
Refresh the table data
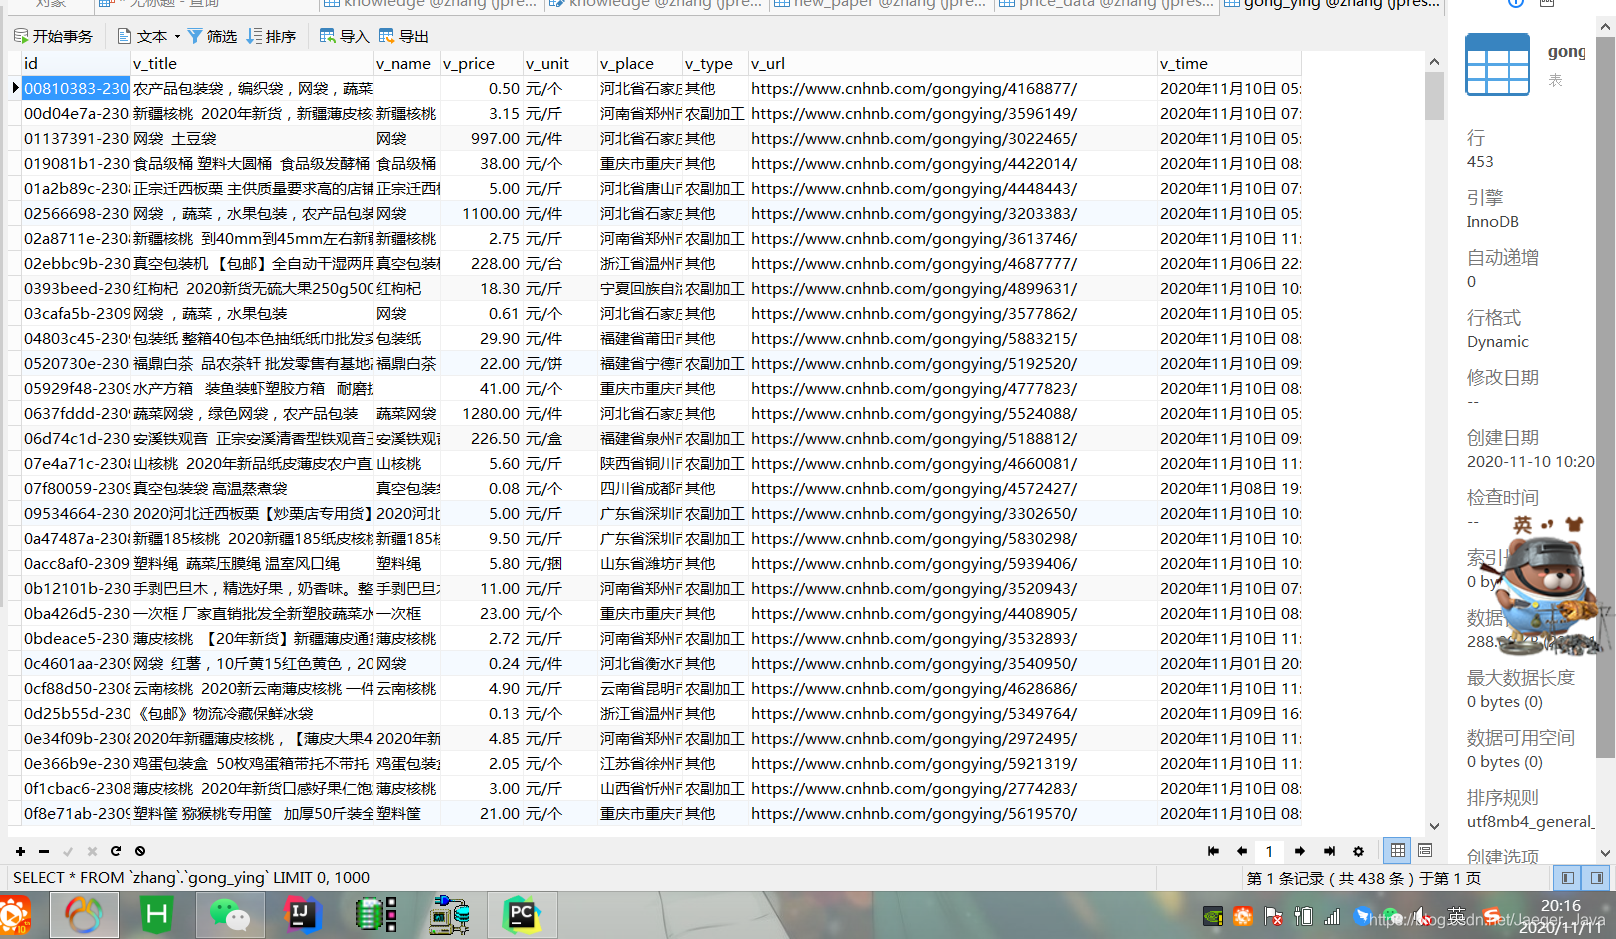[x=116, y=851]
